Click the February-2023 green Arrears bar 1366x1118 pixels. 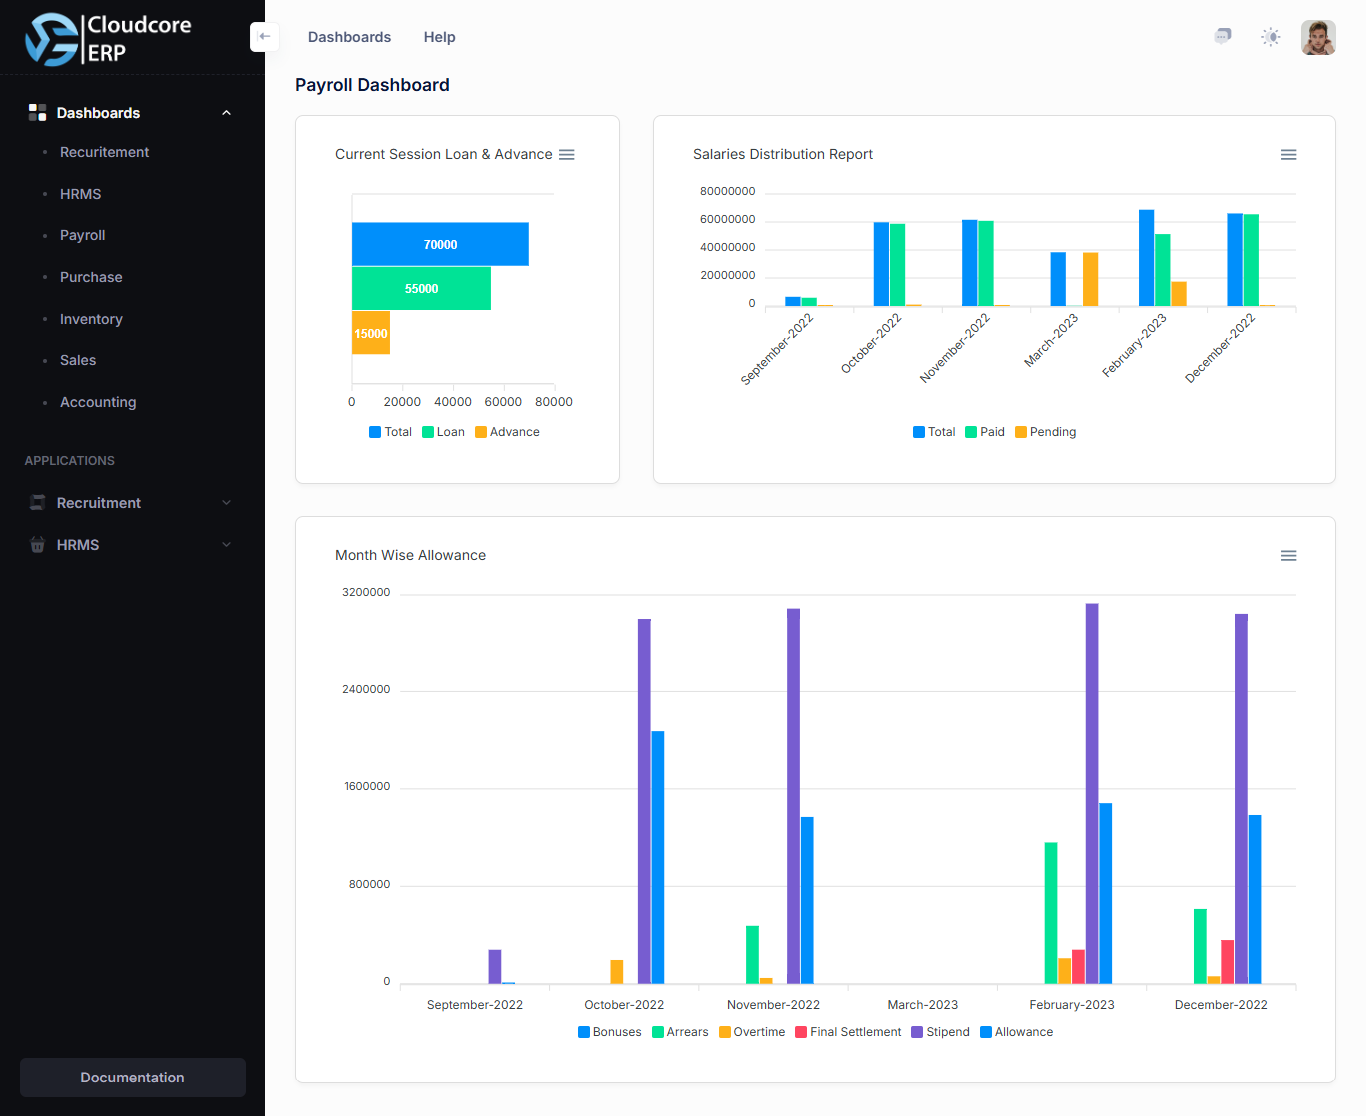[1051, 913]
